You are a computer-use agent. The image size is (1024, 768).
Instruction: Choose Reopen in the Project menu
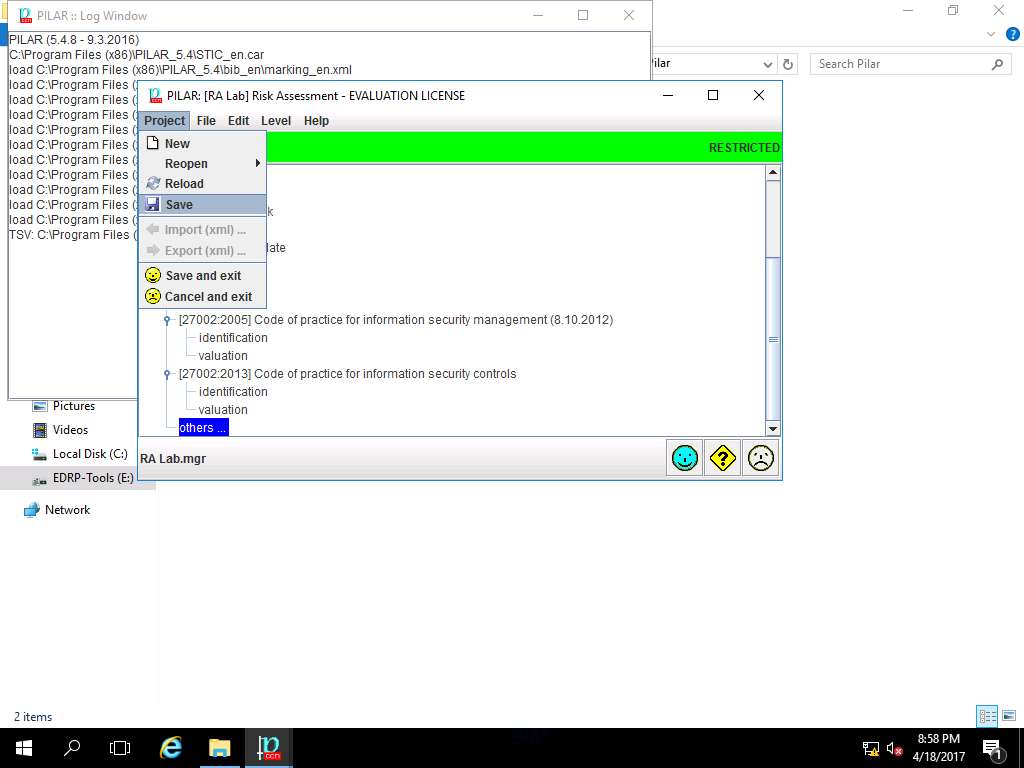[x=202, y=163]
